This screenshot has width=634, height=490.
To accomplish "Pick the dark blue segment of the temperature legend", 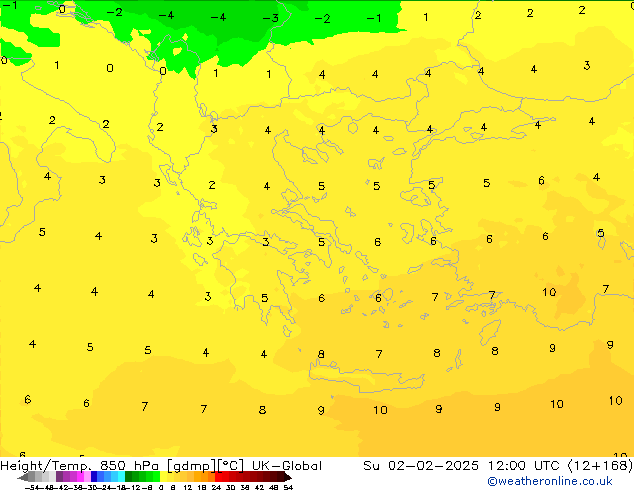I will coord(94,477).
